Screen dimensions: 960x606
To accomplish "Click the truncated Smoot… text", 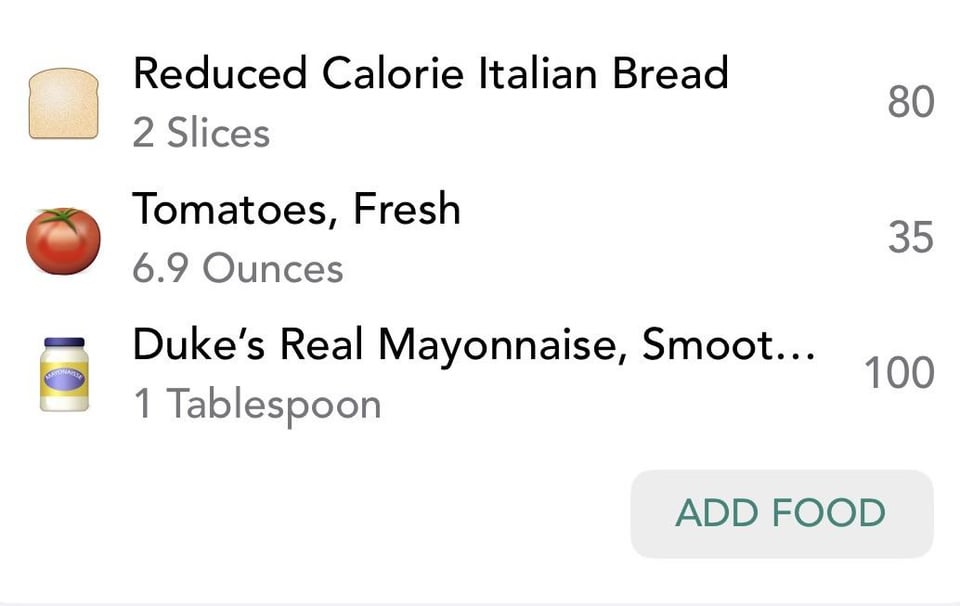I will [729, 345].
